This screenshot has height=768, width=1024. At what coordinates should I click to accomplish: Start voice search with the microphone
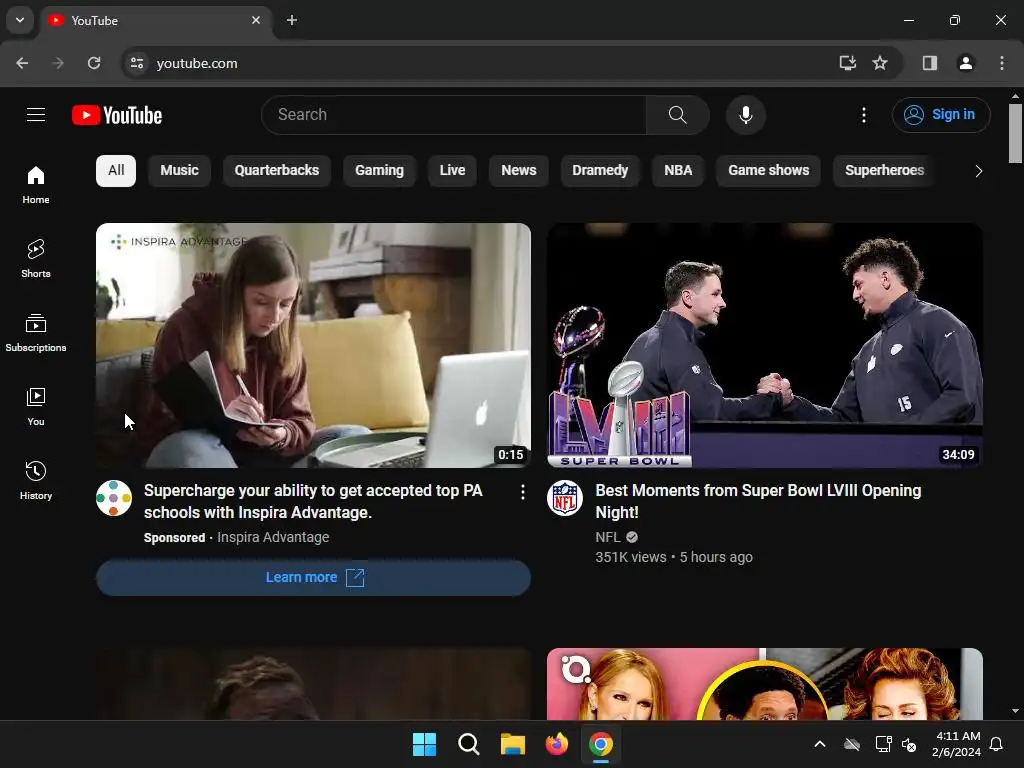(x=745, y=115)
